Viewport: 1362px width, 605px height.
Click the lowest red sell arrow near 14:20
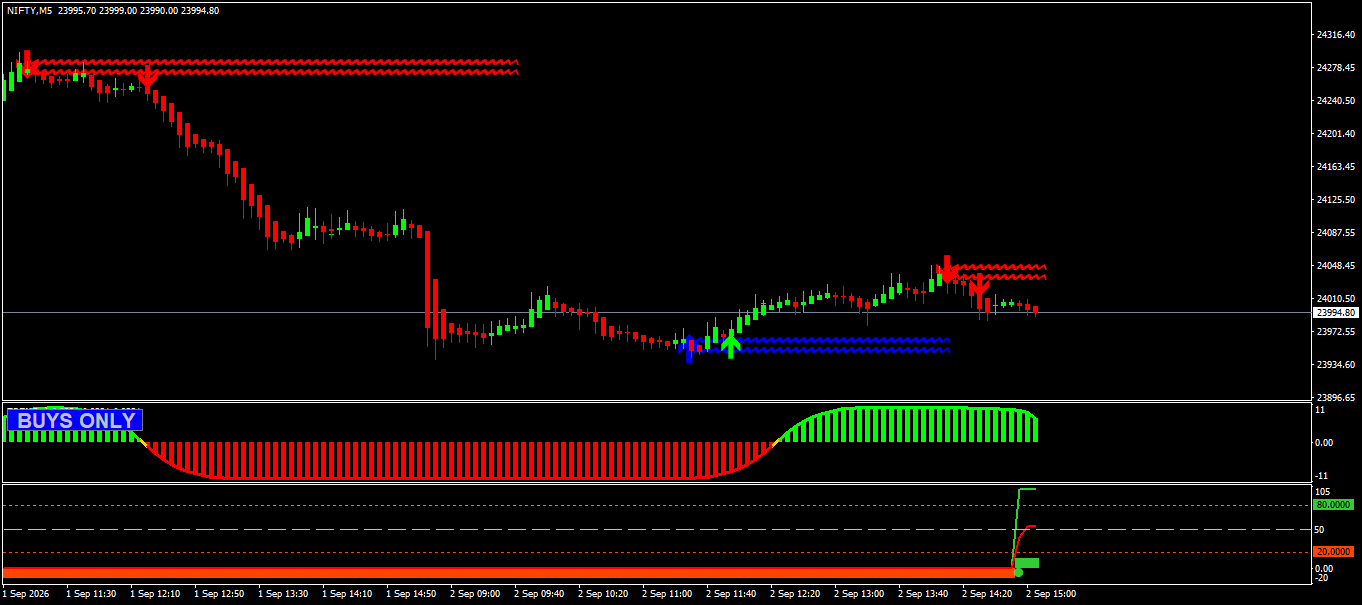coord(979,287)
